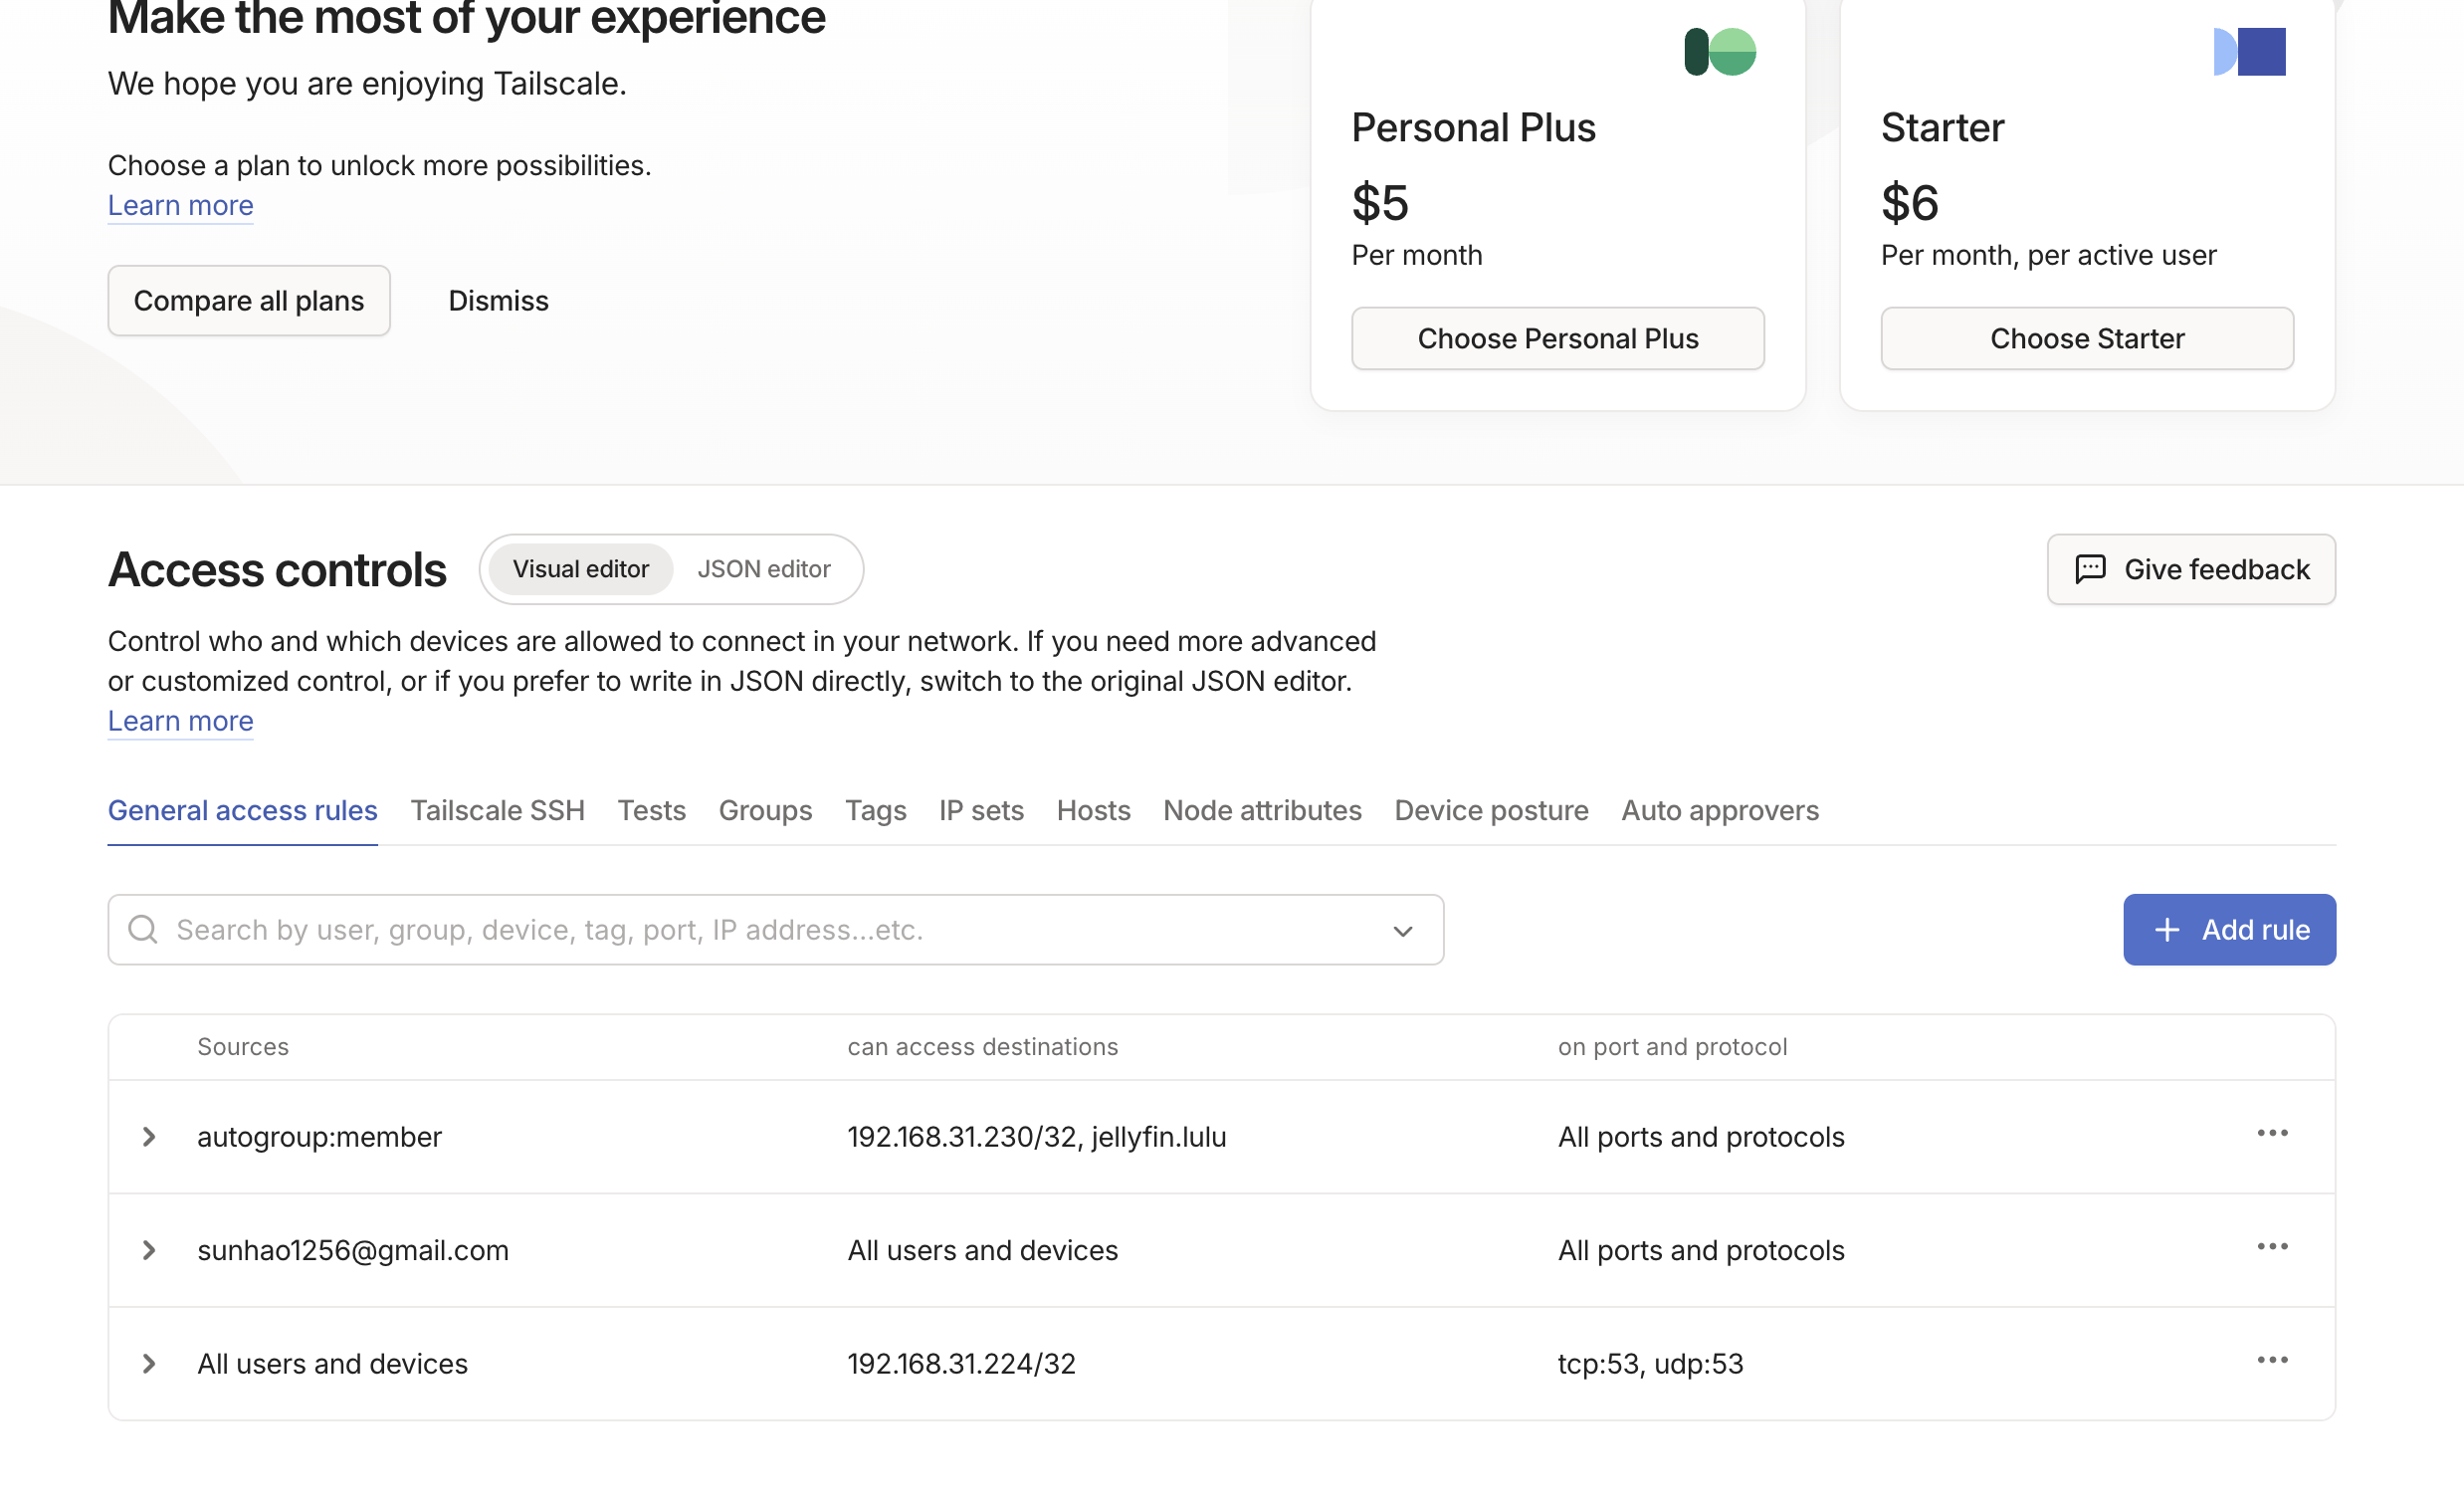This screenshot has height=1507, width=2464.
Task: Click the Give feedback button
Action: click(2192, 570)
